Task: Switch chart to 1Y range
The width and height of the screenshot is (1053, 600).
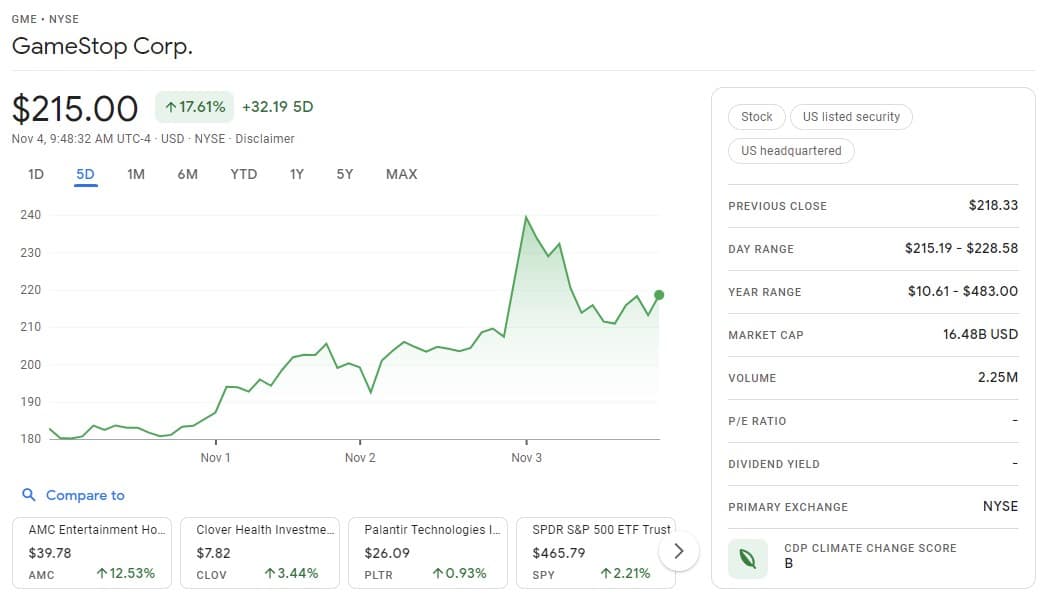Action: [x=297, y=175]
